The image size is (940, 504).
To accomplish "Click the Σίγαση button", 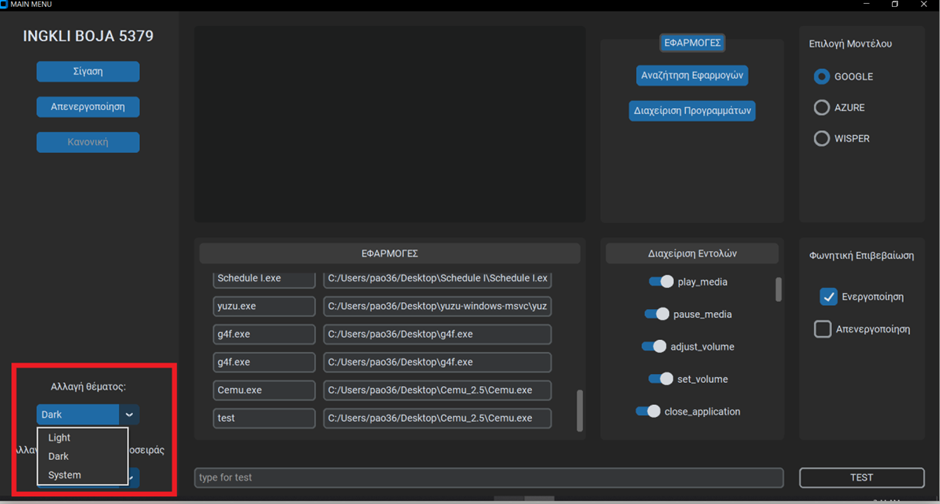I will click(88, 71).
